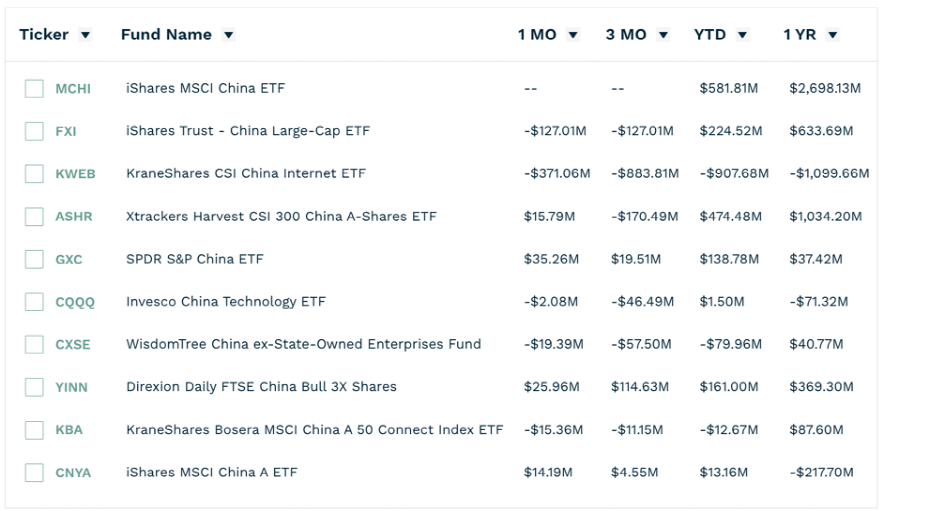Select the KWEB row checkbox

coord(34,174)
